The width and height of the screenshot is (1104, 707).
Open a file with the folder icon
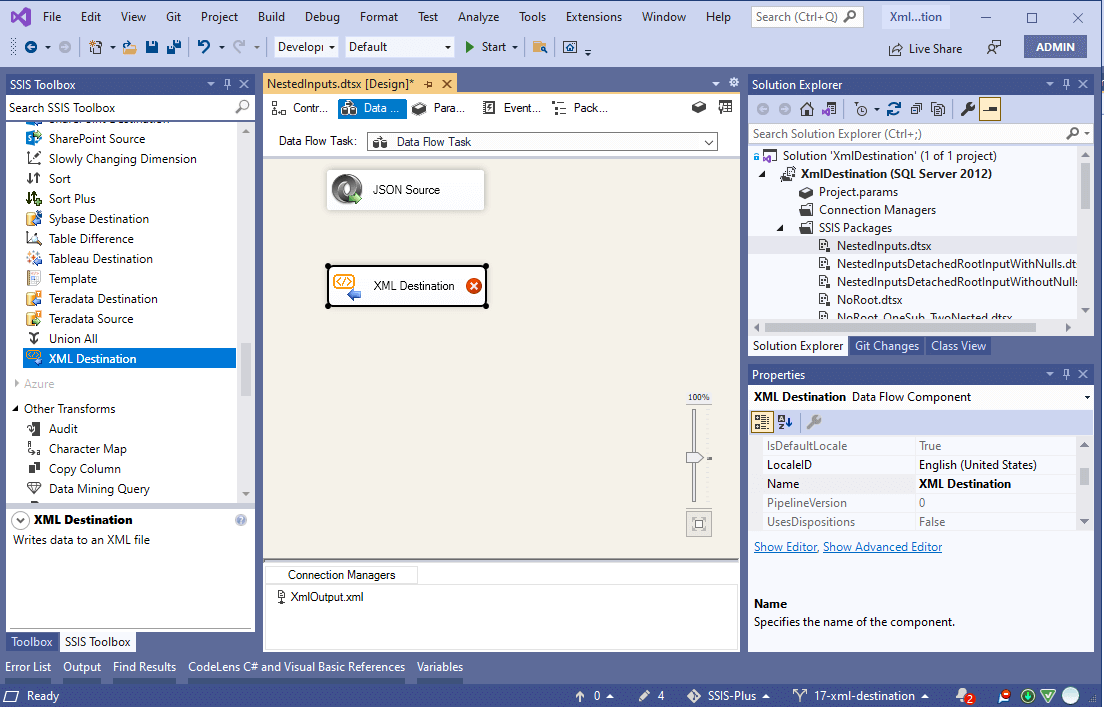130,47
